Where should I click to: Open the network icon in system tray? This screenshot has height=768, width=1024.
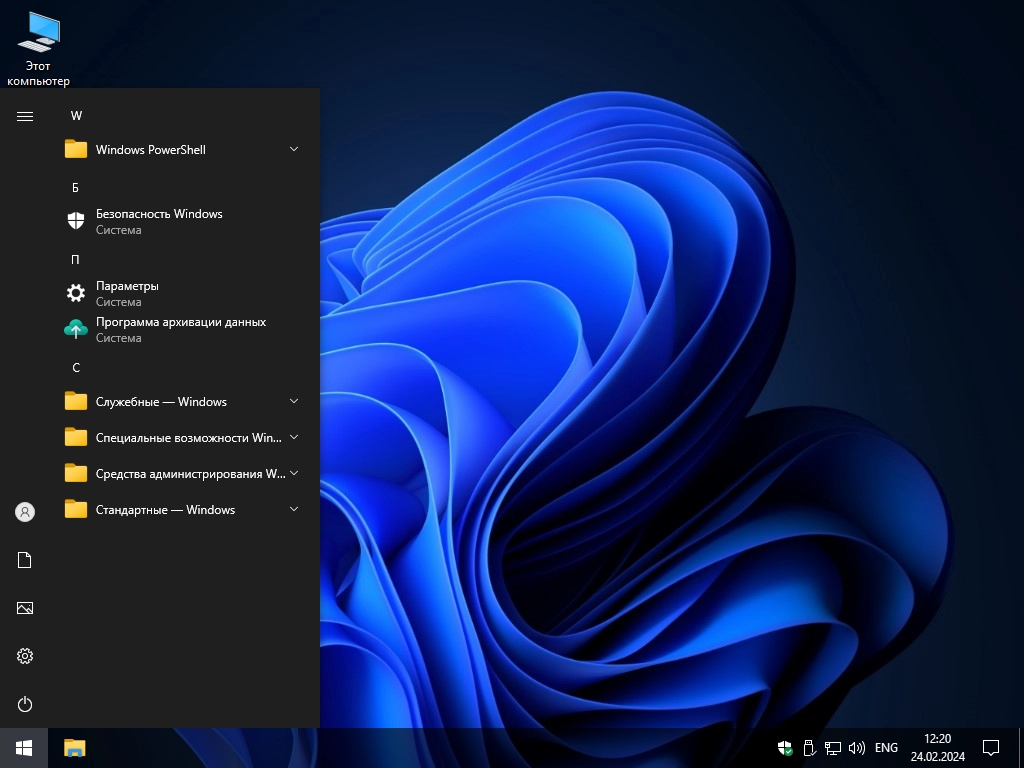[x=832, y=748]
